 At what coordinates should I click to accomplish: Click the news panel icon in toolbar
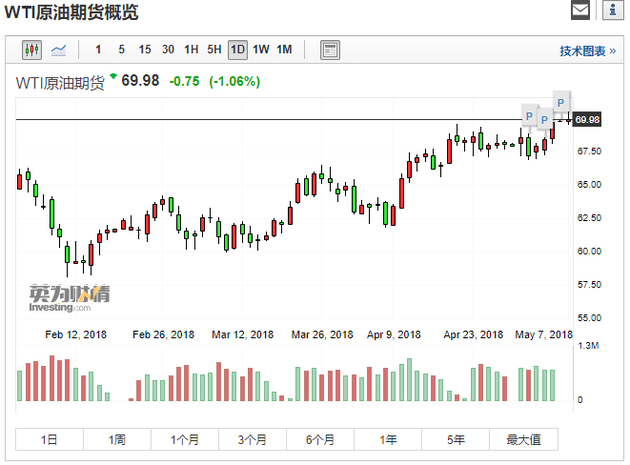[x=330, y=49]
